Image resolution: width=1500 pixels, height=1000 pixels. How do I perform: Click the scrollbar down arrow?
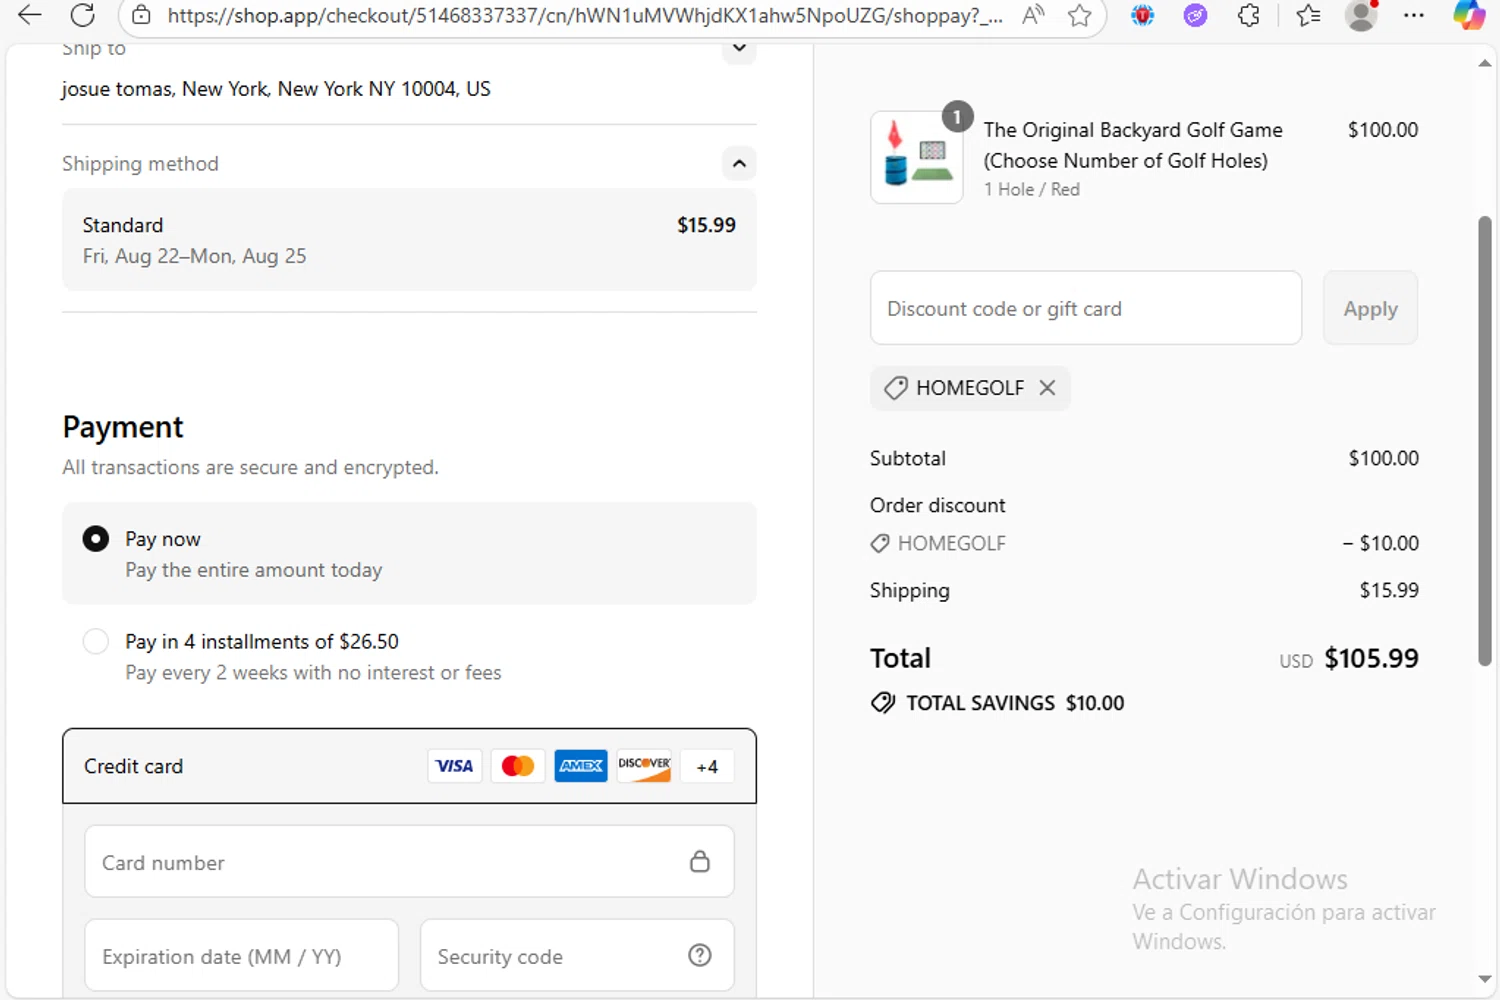[1485, 979]
